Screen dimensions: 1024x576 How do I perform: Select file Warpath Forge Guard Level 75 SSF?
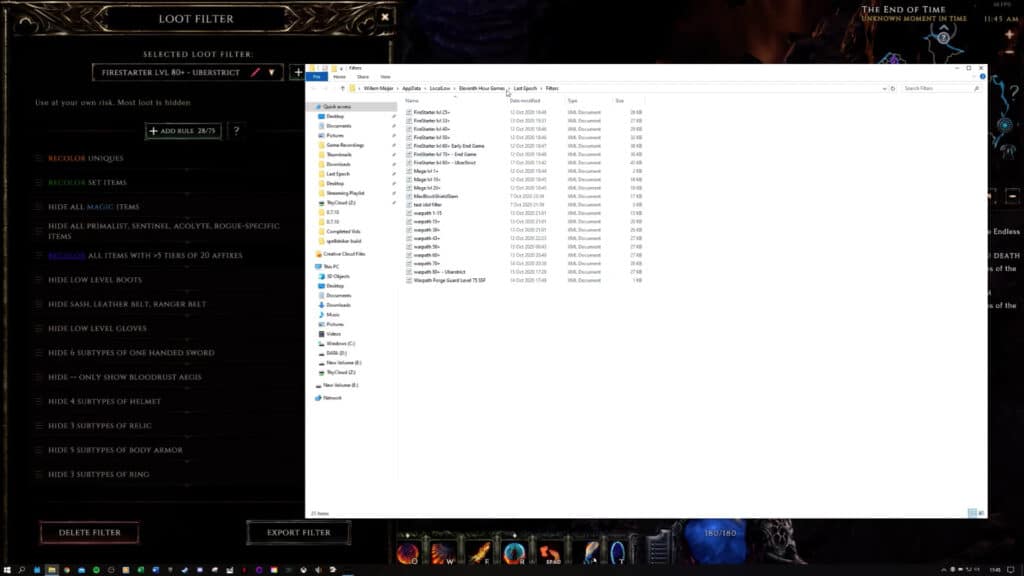coord(449,280)
